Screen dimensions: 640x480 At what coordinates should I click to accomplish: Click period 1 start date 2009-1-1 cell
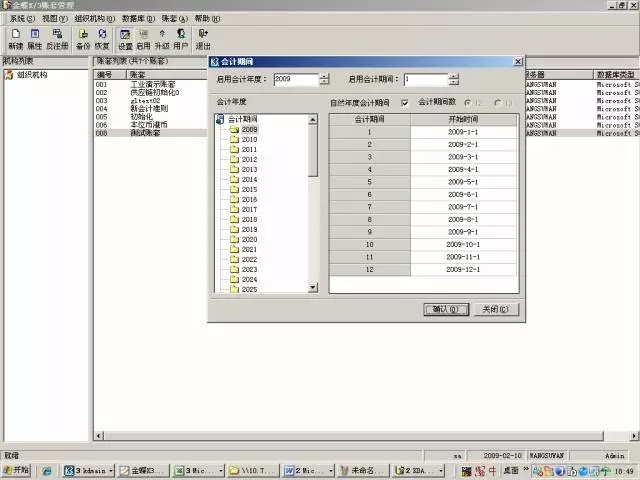[x=463, y=132]
